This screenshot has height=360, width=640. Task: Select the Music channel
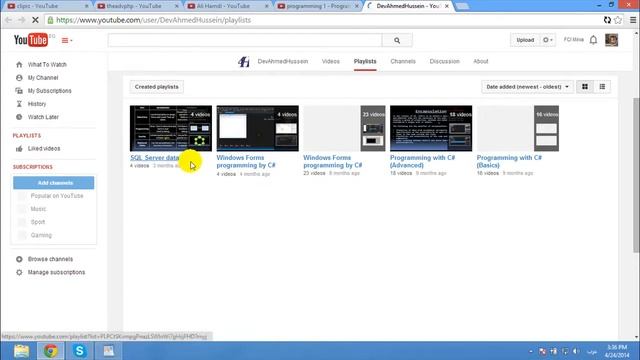click(38, 209)
